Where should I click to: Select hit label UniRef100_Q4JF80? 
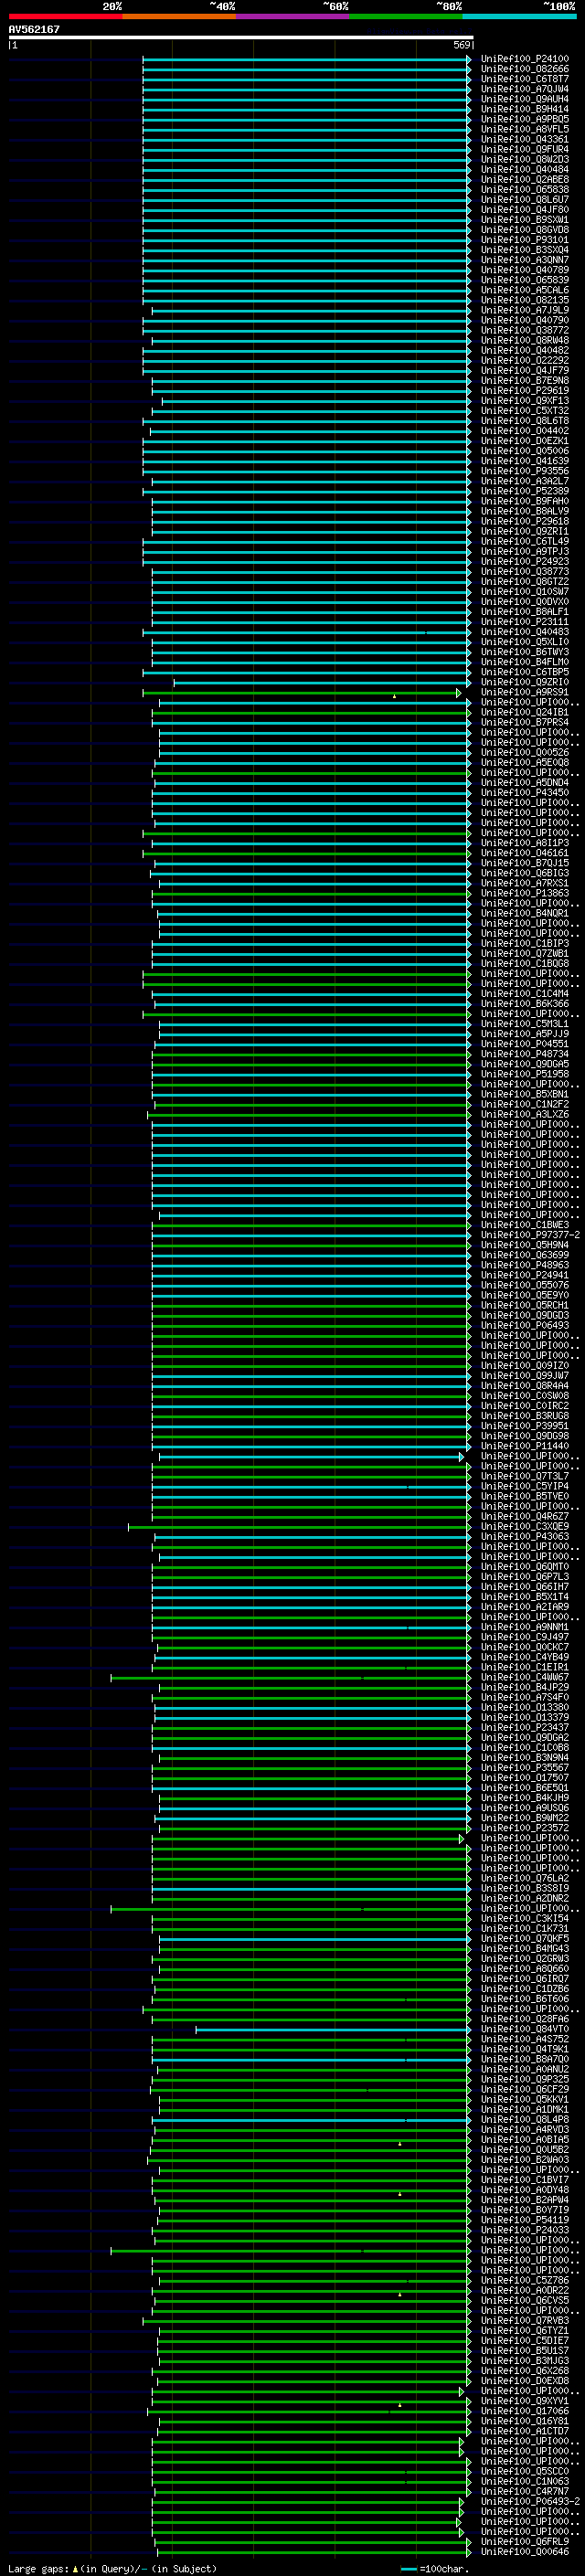(x=525, y=210)
